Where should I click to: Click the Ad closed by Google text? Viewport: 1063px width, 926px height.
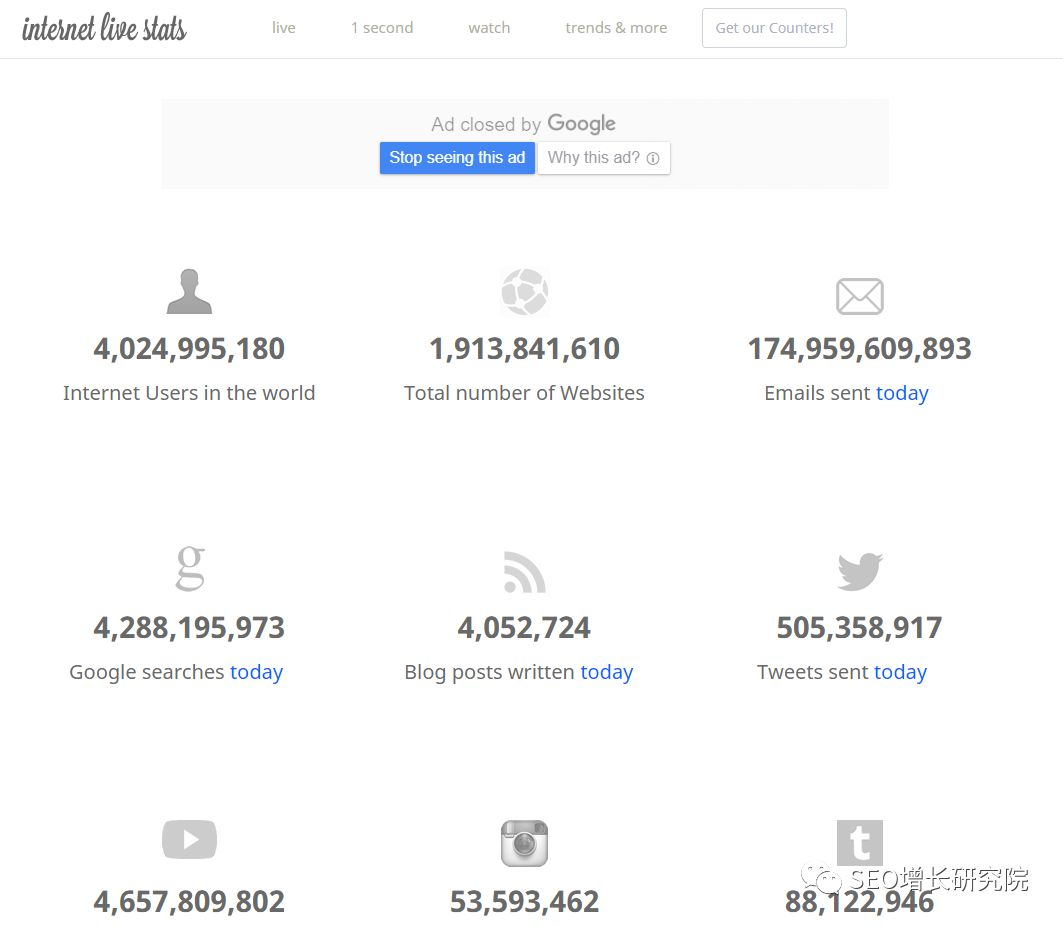(523, 124)
